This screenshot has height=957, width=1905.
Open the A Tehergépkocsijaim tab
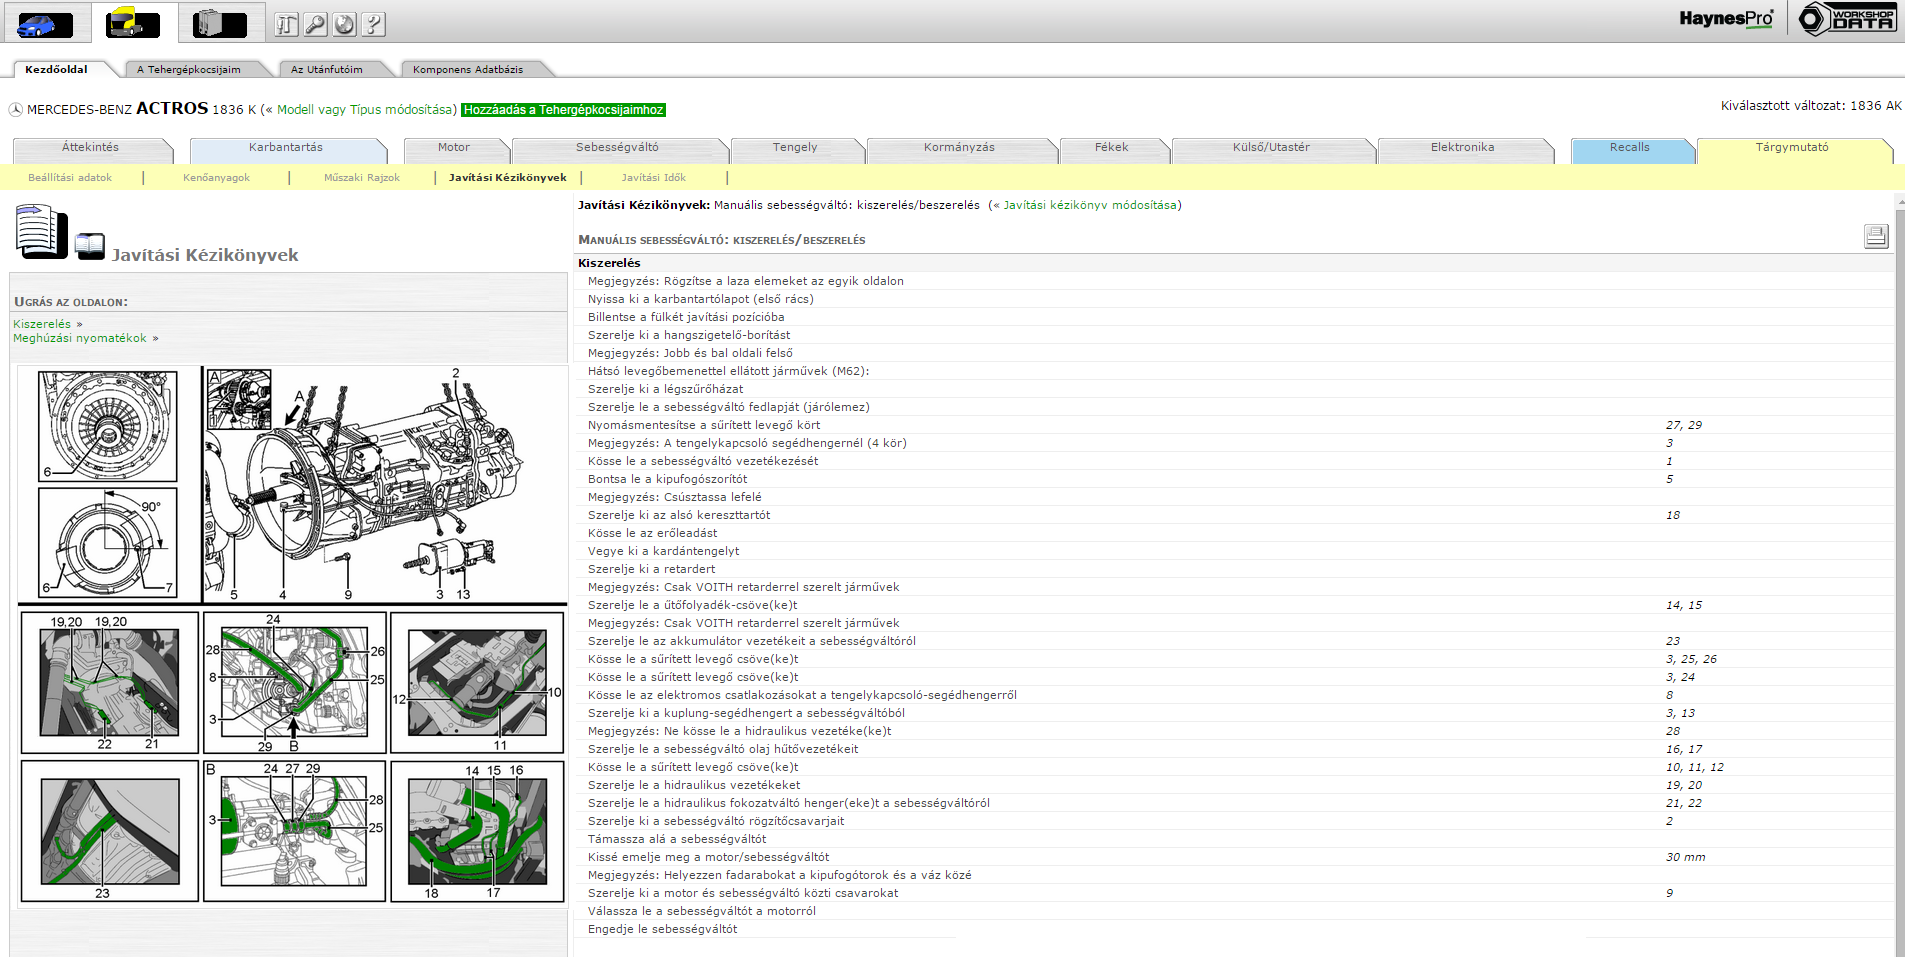(189, 70)
